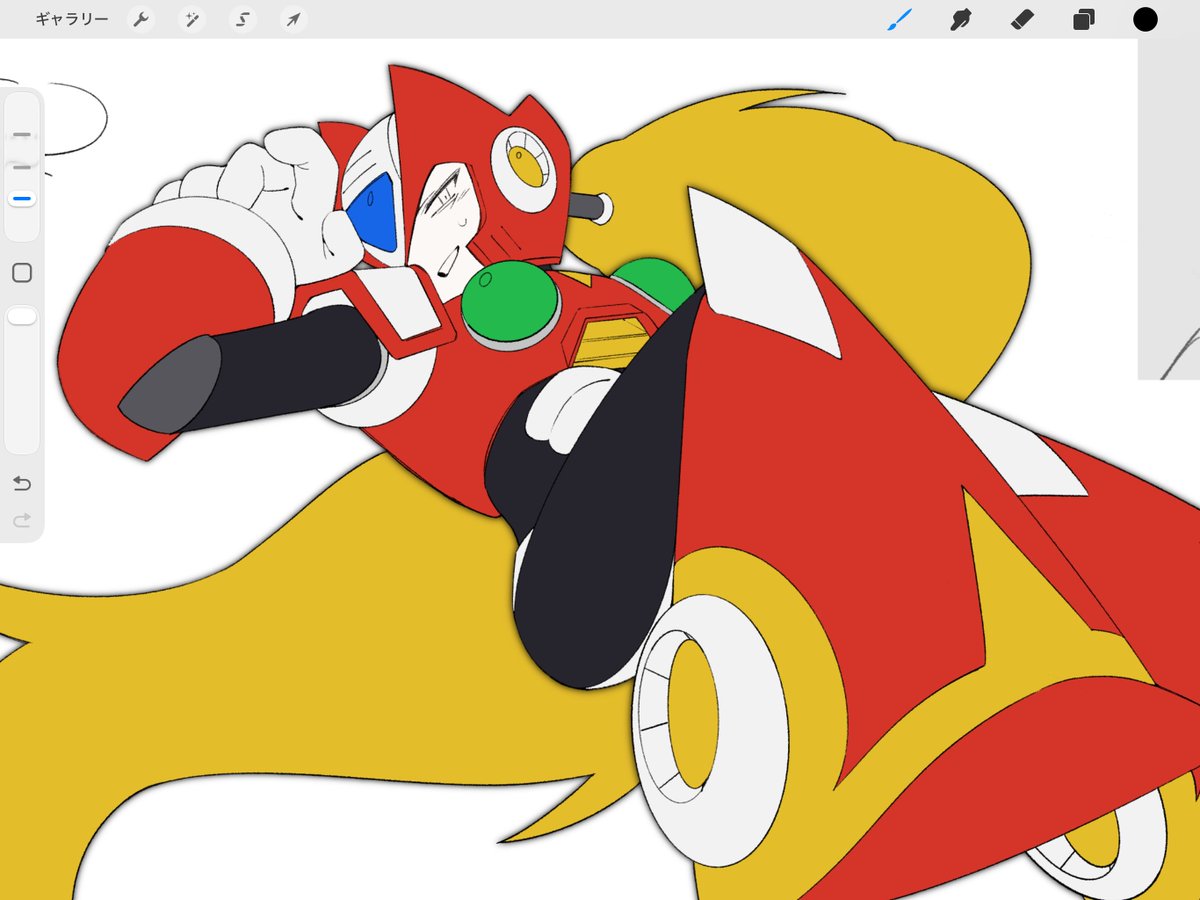Select the Smudge tool
The width and height of the screenshot is (1200, 900).
pyautogui.click(x=961, y=19)
